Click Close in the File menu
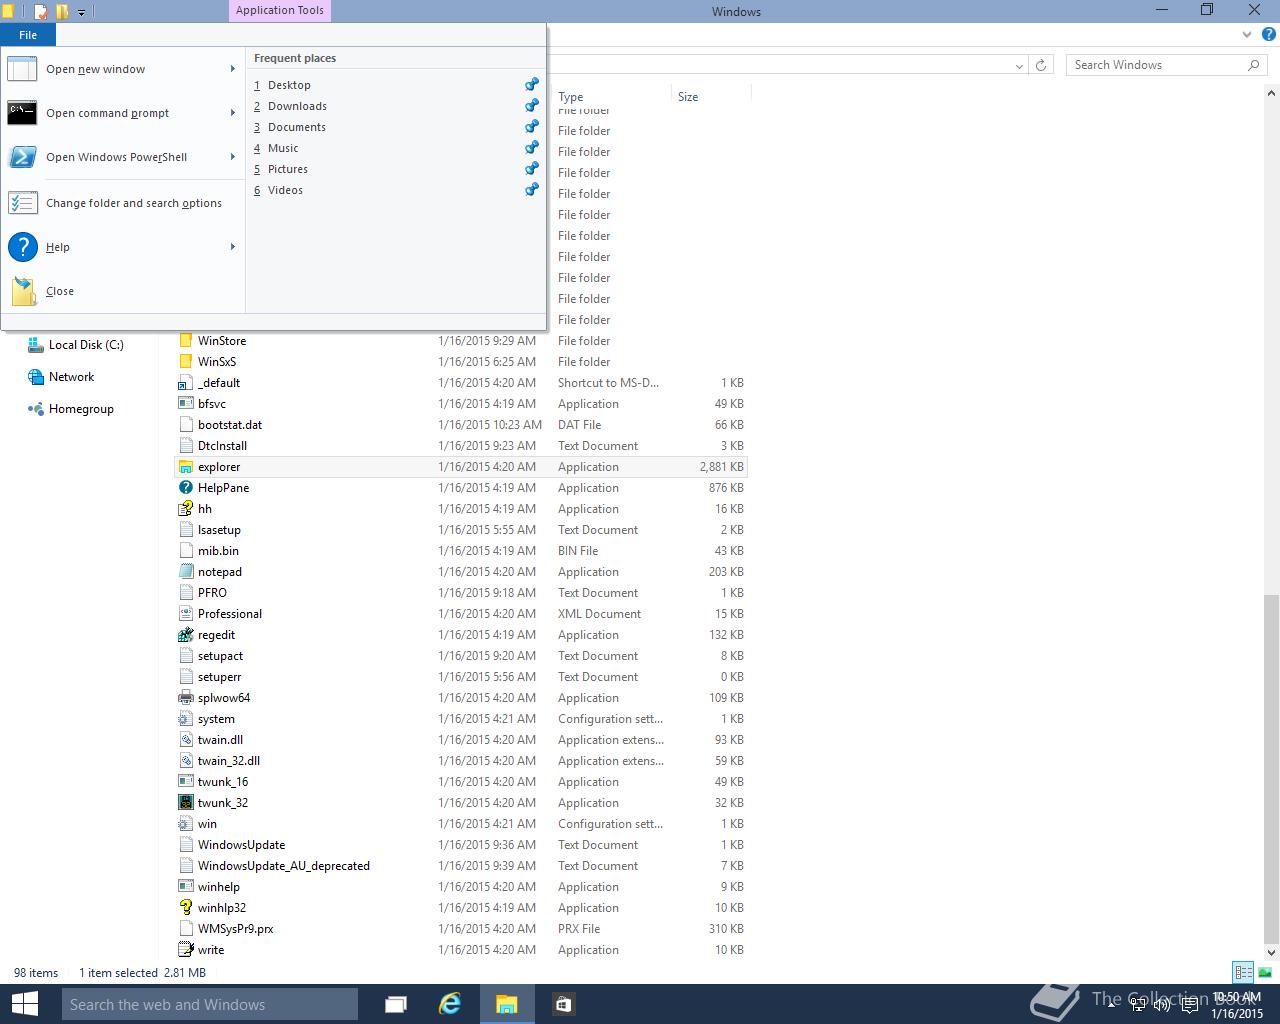This screenshot has width=1280, height=1024. 122,291
